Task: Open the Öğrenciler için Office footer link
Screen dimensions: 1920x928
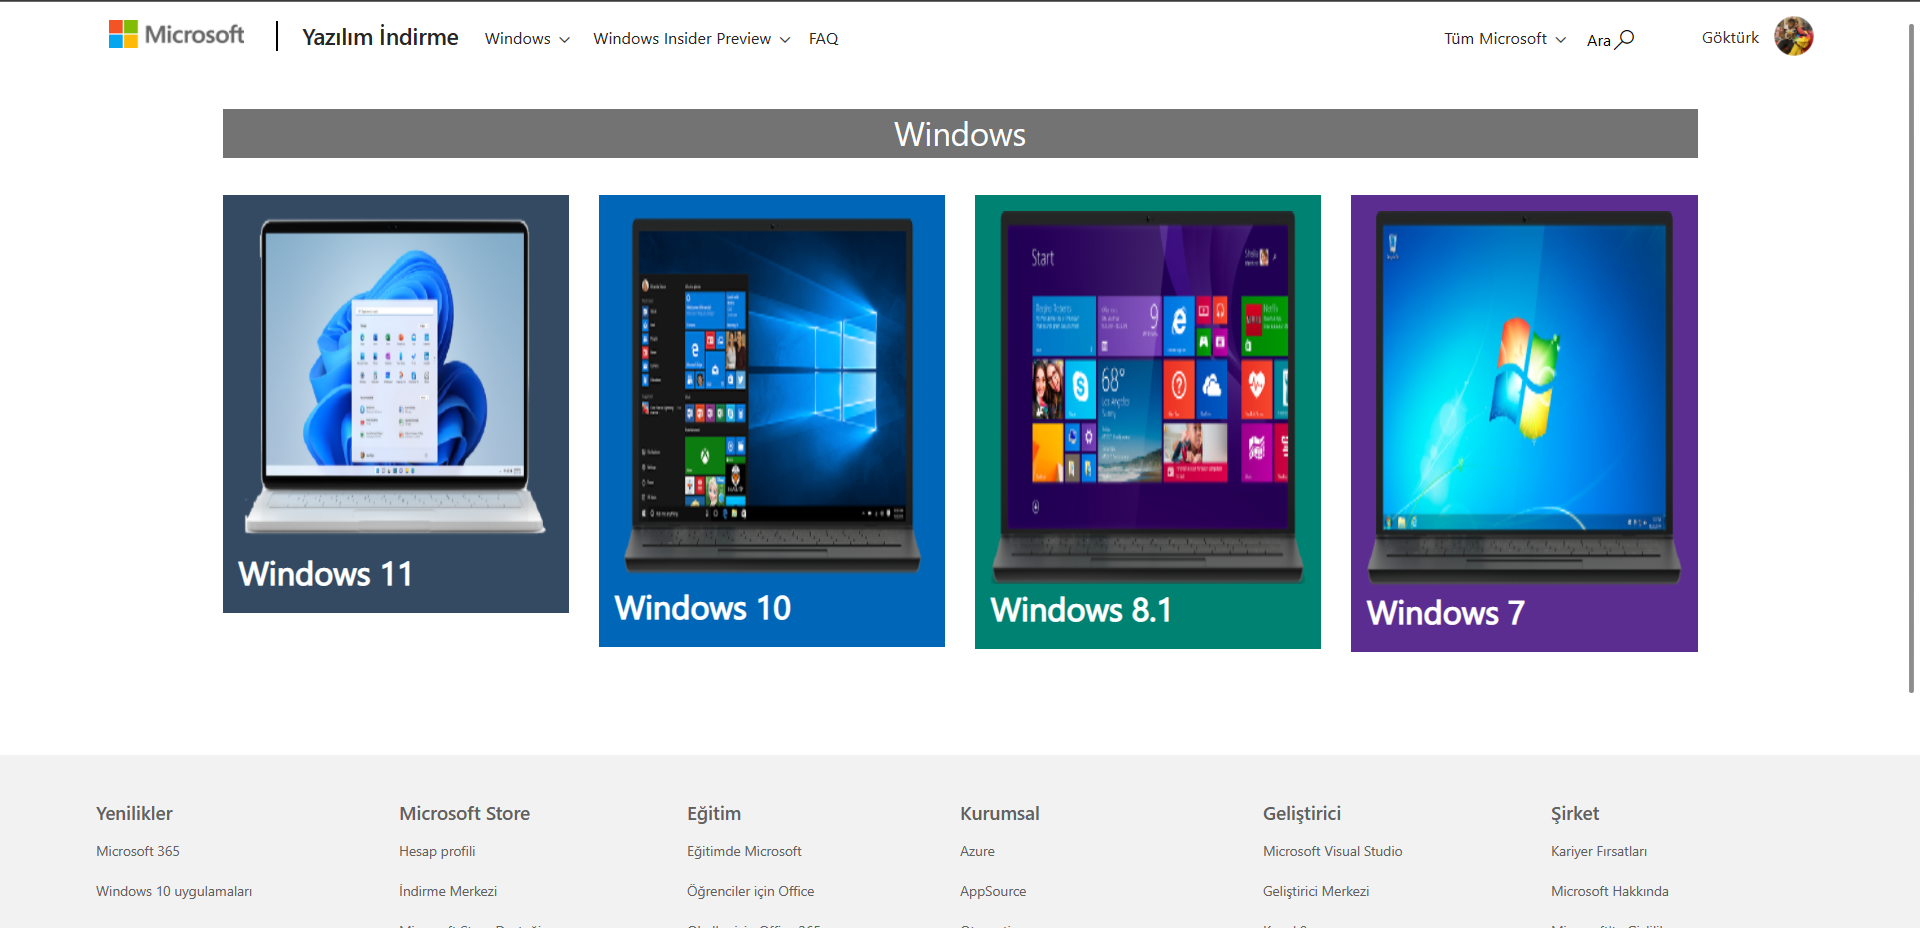Action: tap(750, 891)
